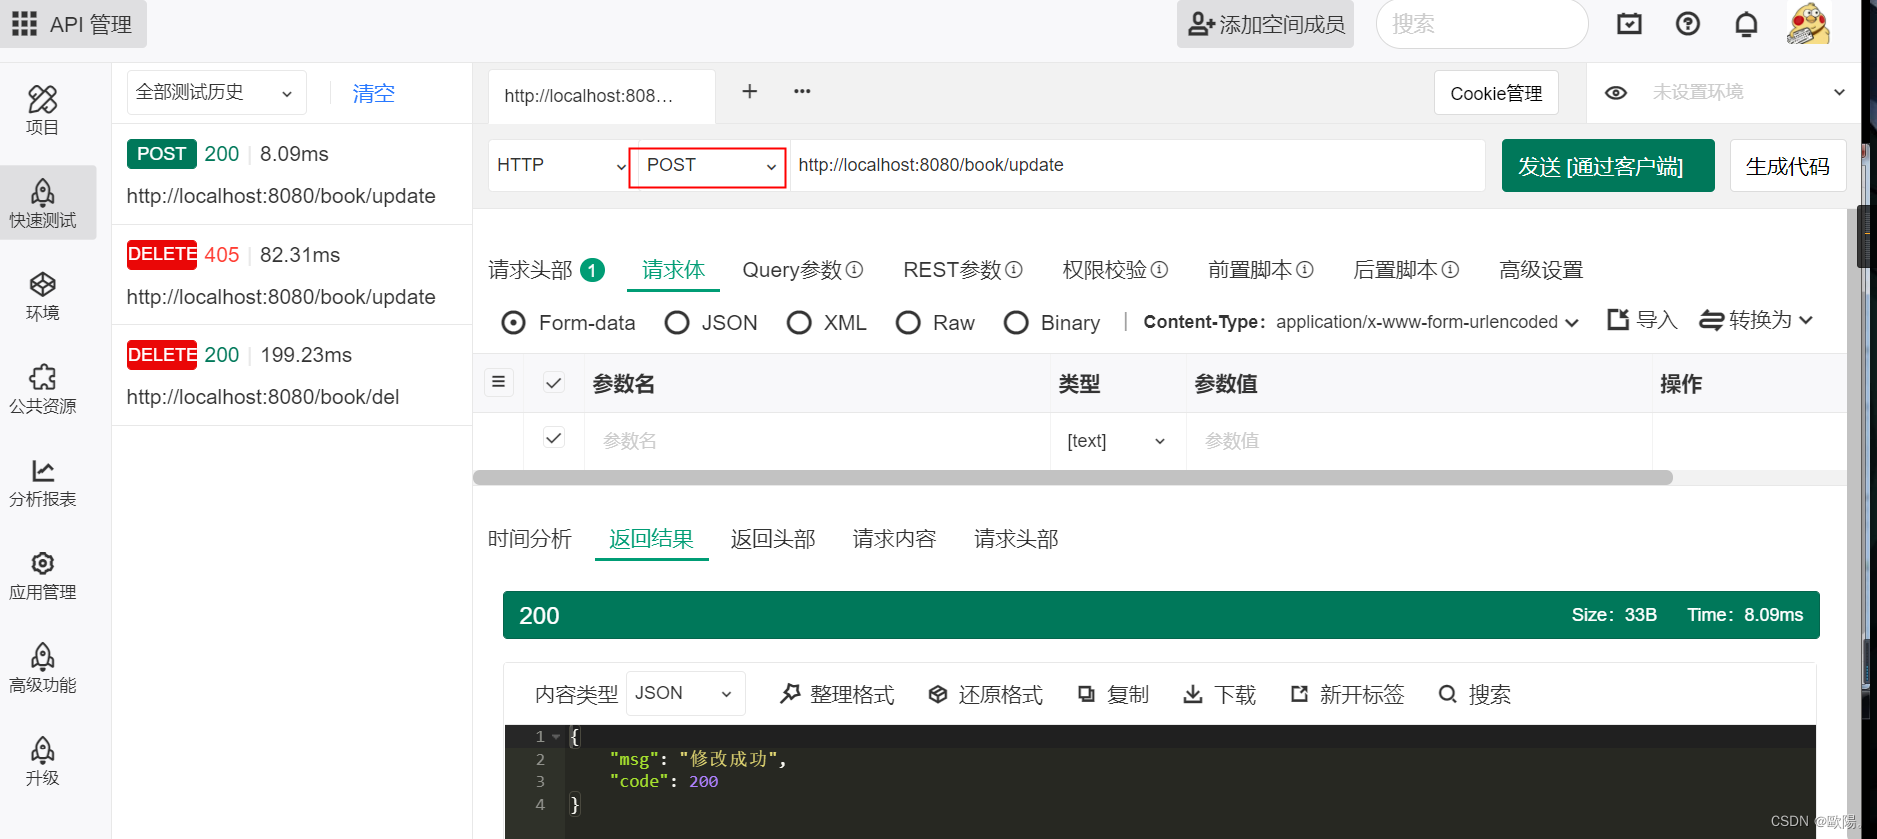Click the 还原格式 restore format icon

coord(938,694)
